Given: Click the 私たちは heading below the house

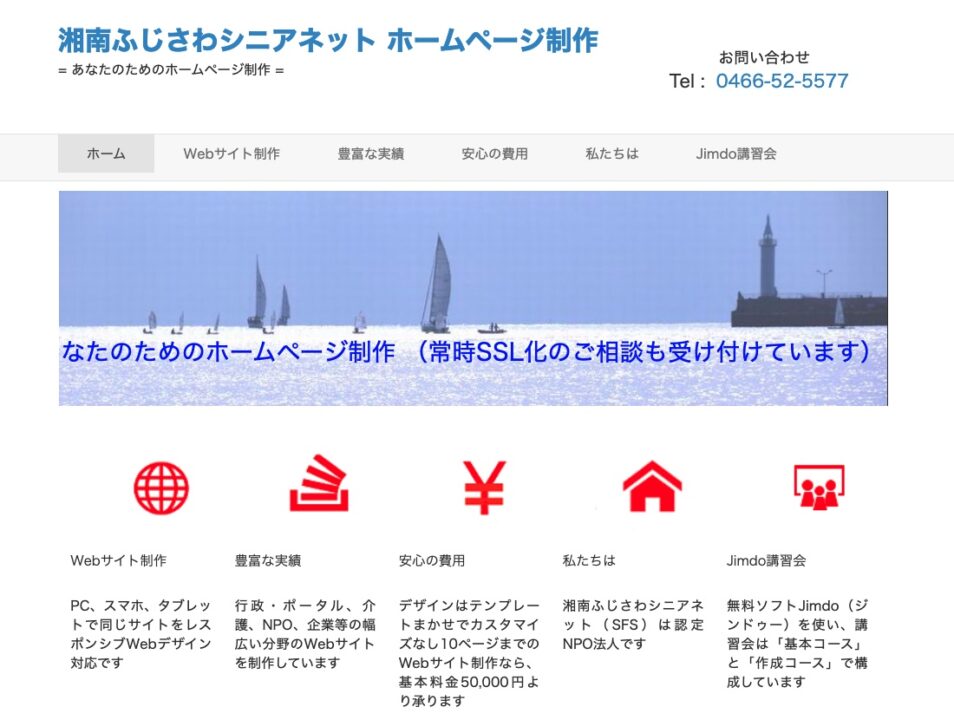Looking at the screenshot, I should tap(589, 560).
